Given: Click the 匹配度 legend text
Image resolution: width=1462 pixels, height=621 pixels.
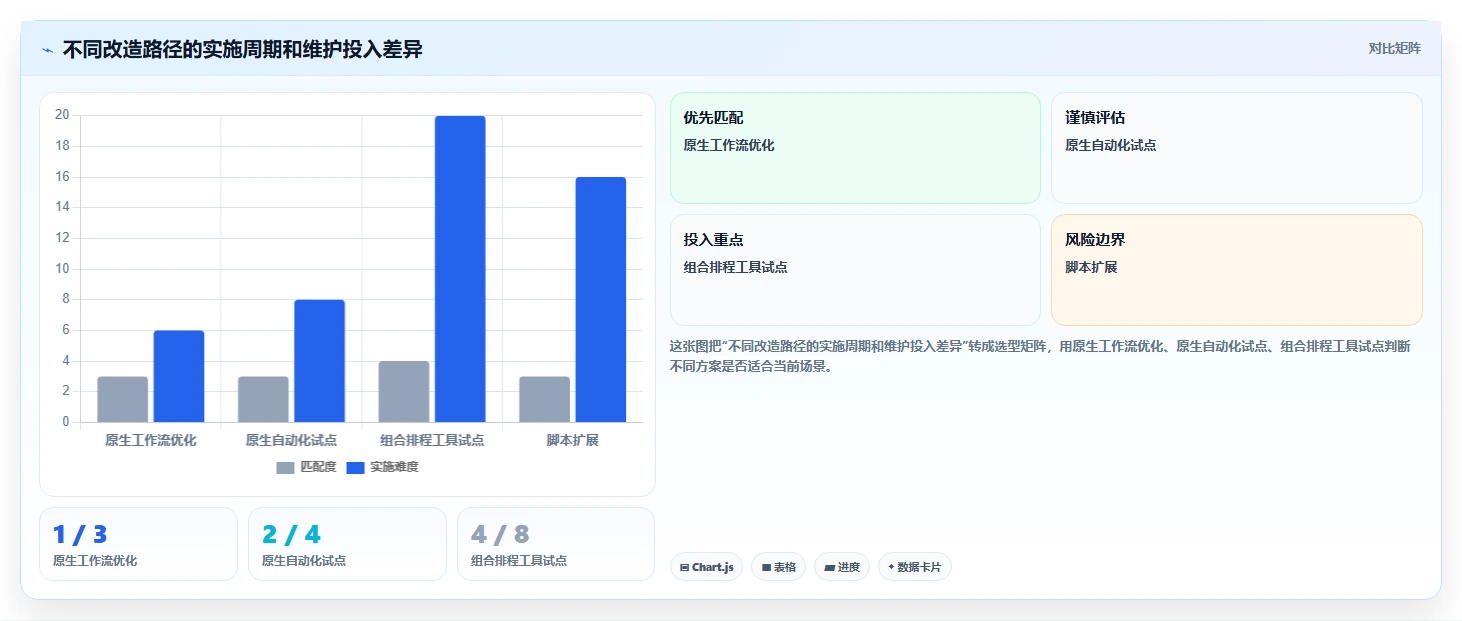Looking at the screenshot, I should (318, 467).
